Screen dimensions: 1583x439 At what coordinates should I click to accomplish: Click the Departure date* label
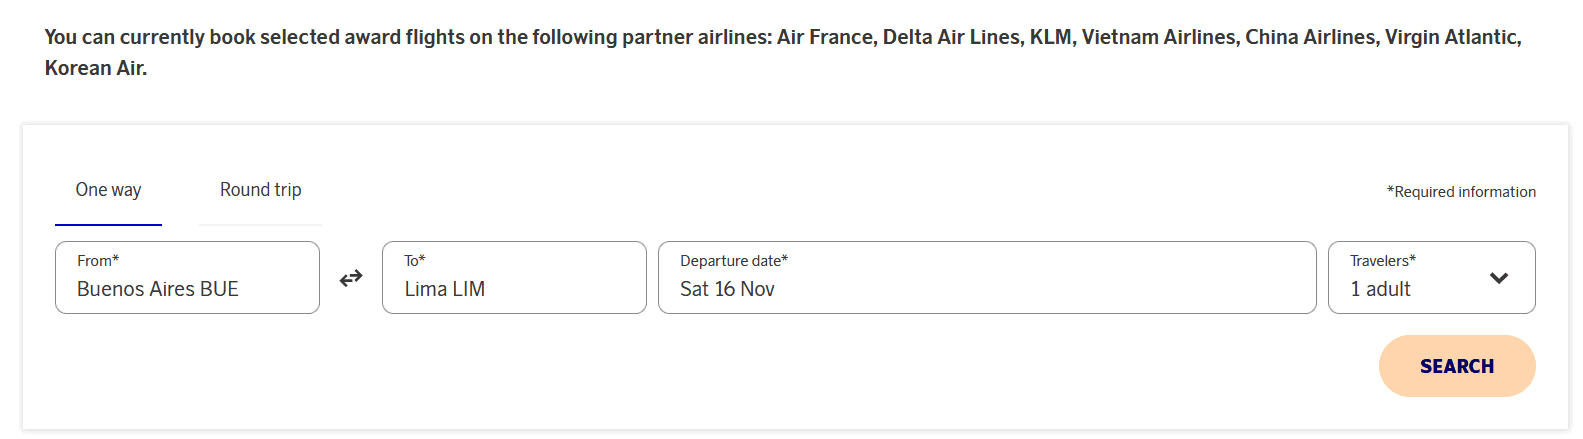734,261
